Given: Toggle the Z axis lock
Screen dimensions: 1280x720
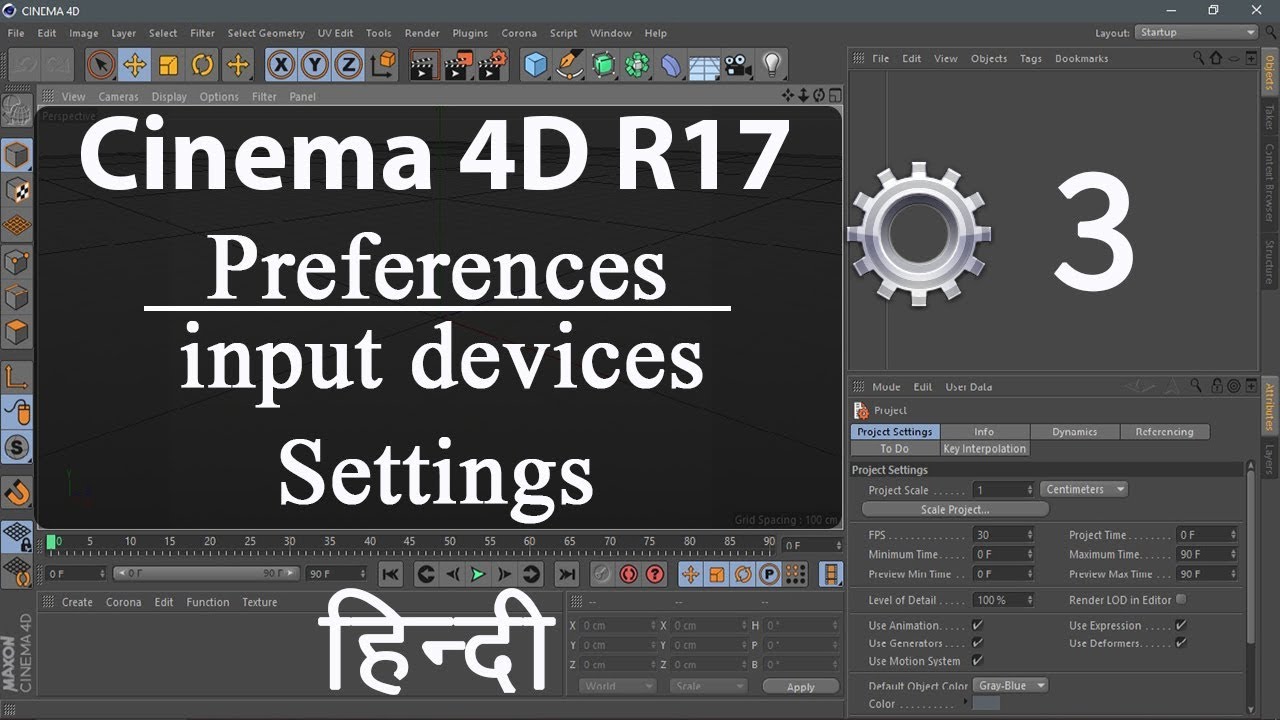Looking at the screenshot, I should point(348,65).
